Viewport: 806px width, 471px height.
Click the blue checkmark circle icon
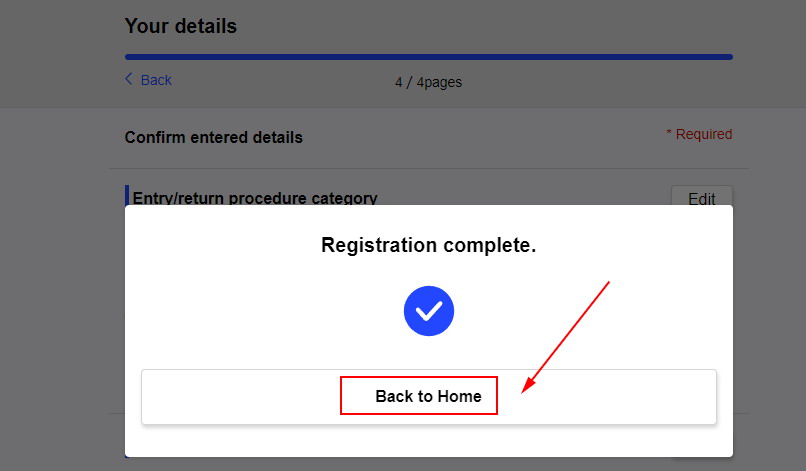[429, 311]
